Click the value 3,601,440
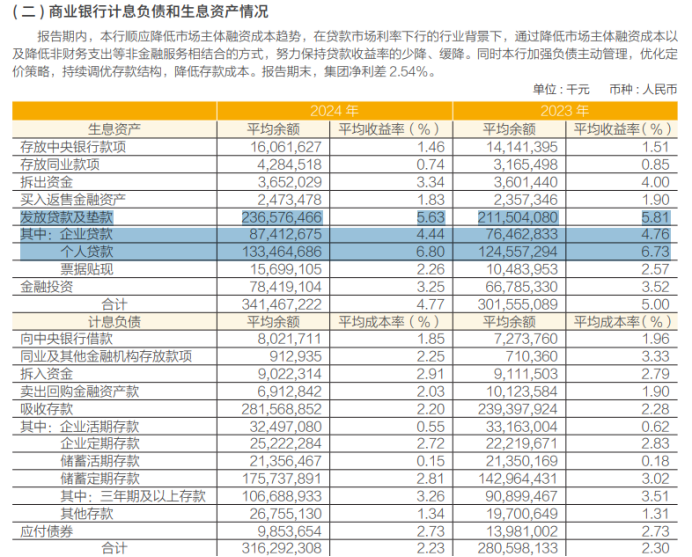The image size is (692, 557). (525, 182)
